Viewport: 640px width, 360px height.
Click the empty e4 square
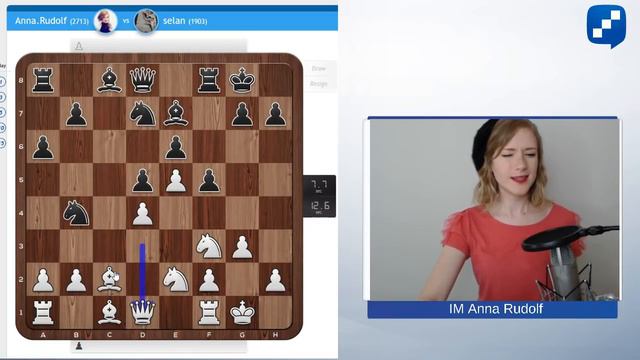176,213
